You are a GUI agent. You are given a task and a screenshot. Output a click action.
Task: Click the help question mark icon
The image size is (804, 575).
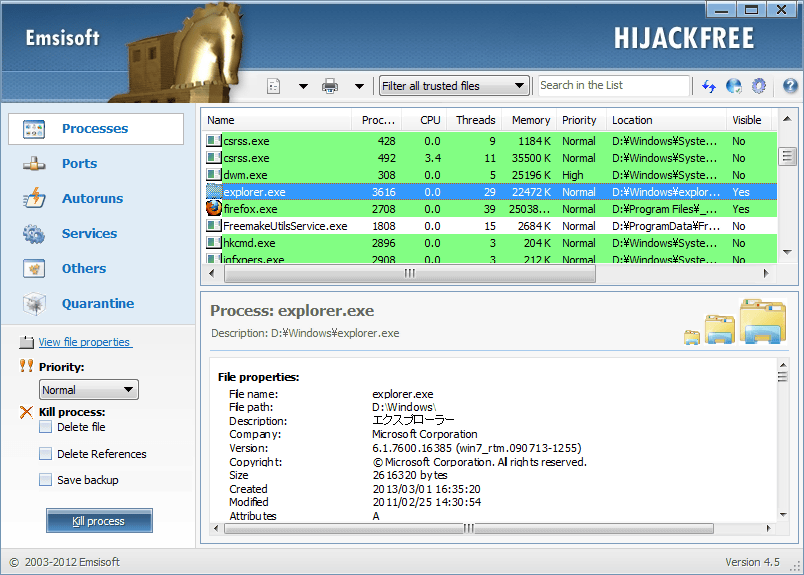pos(790,86)
